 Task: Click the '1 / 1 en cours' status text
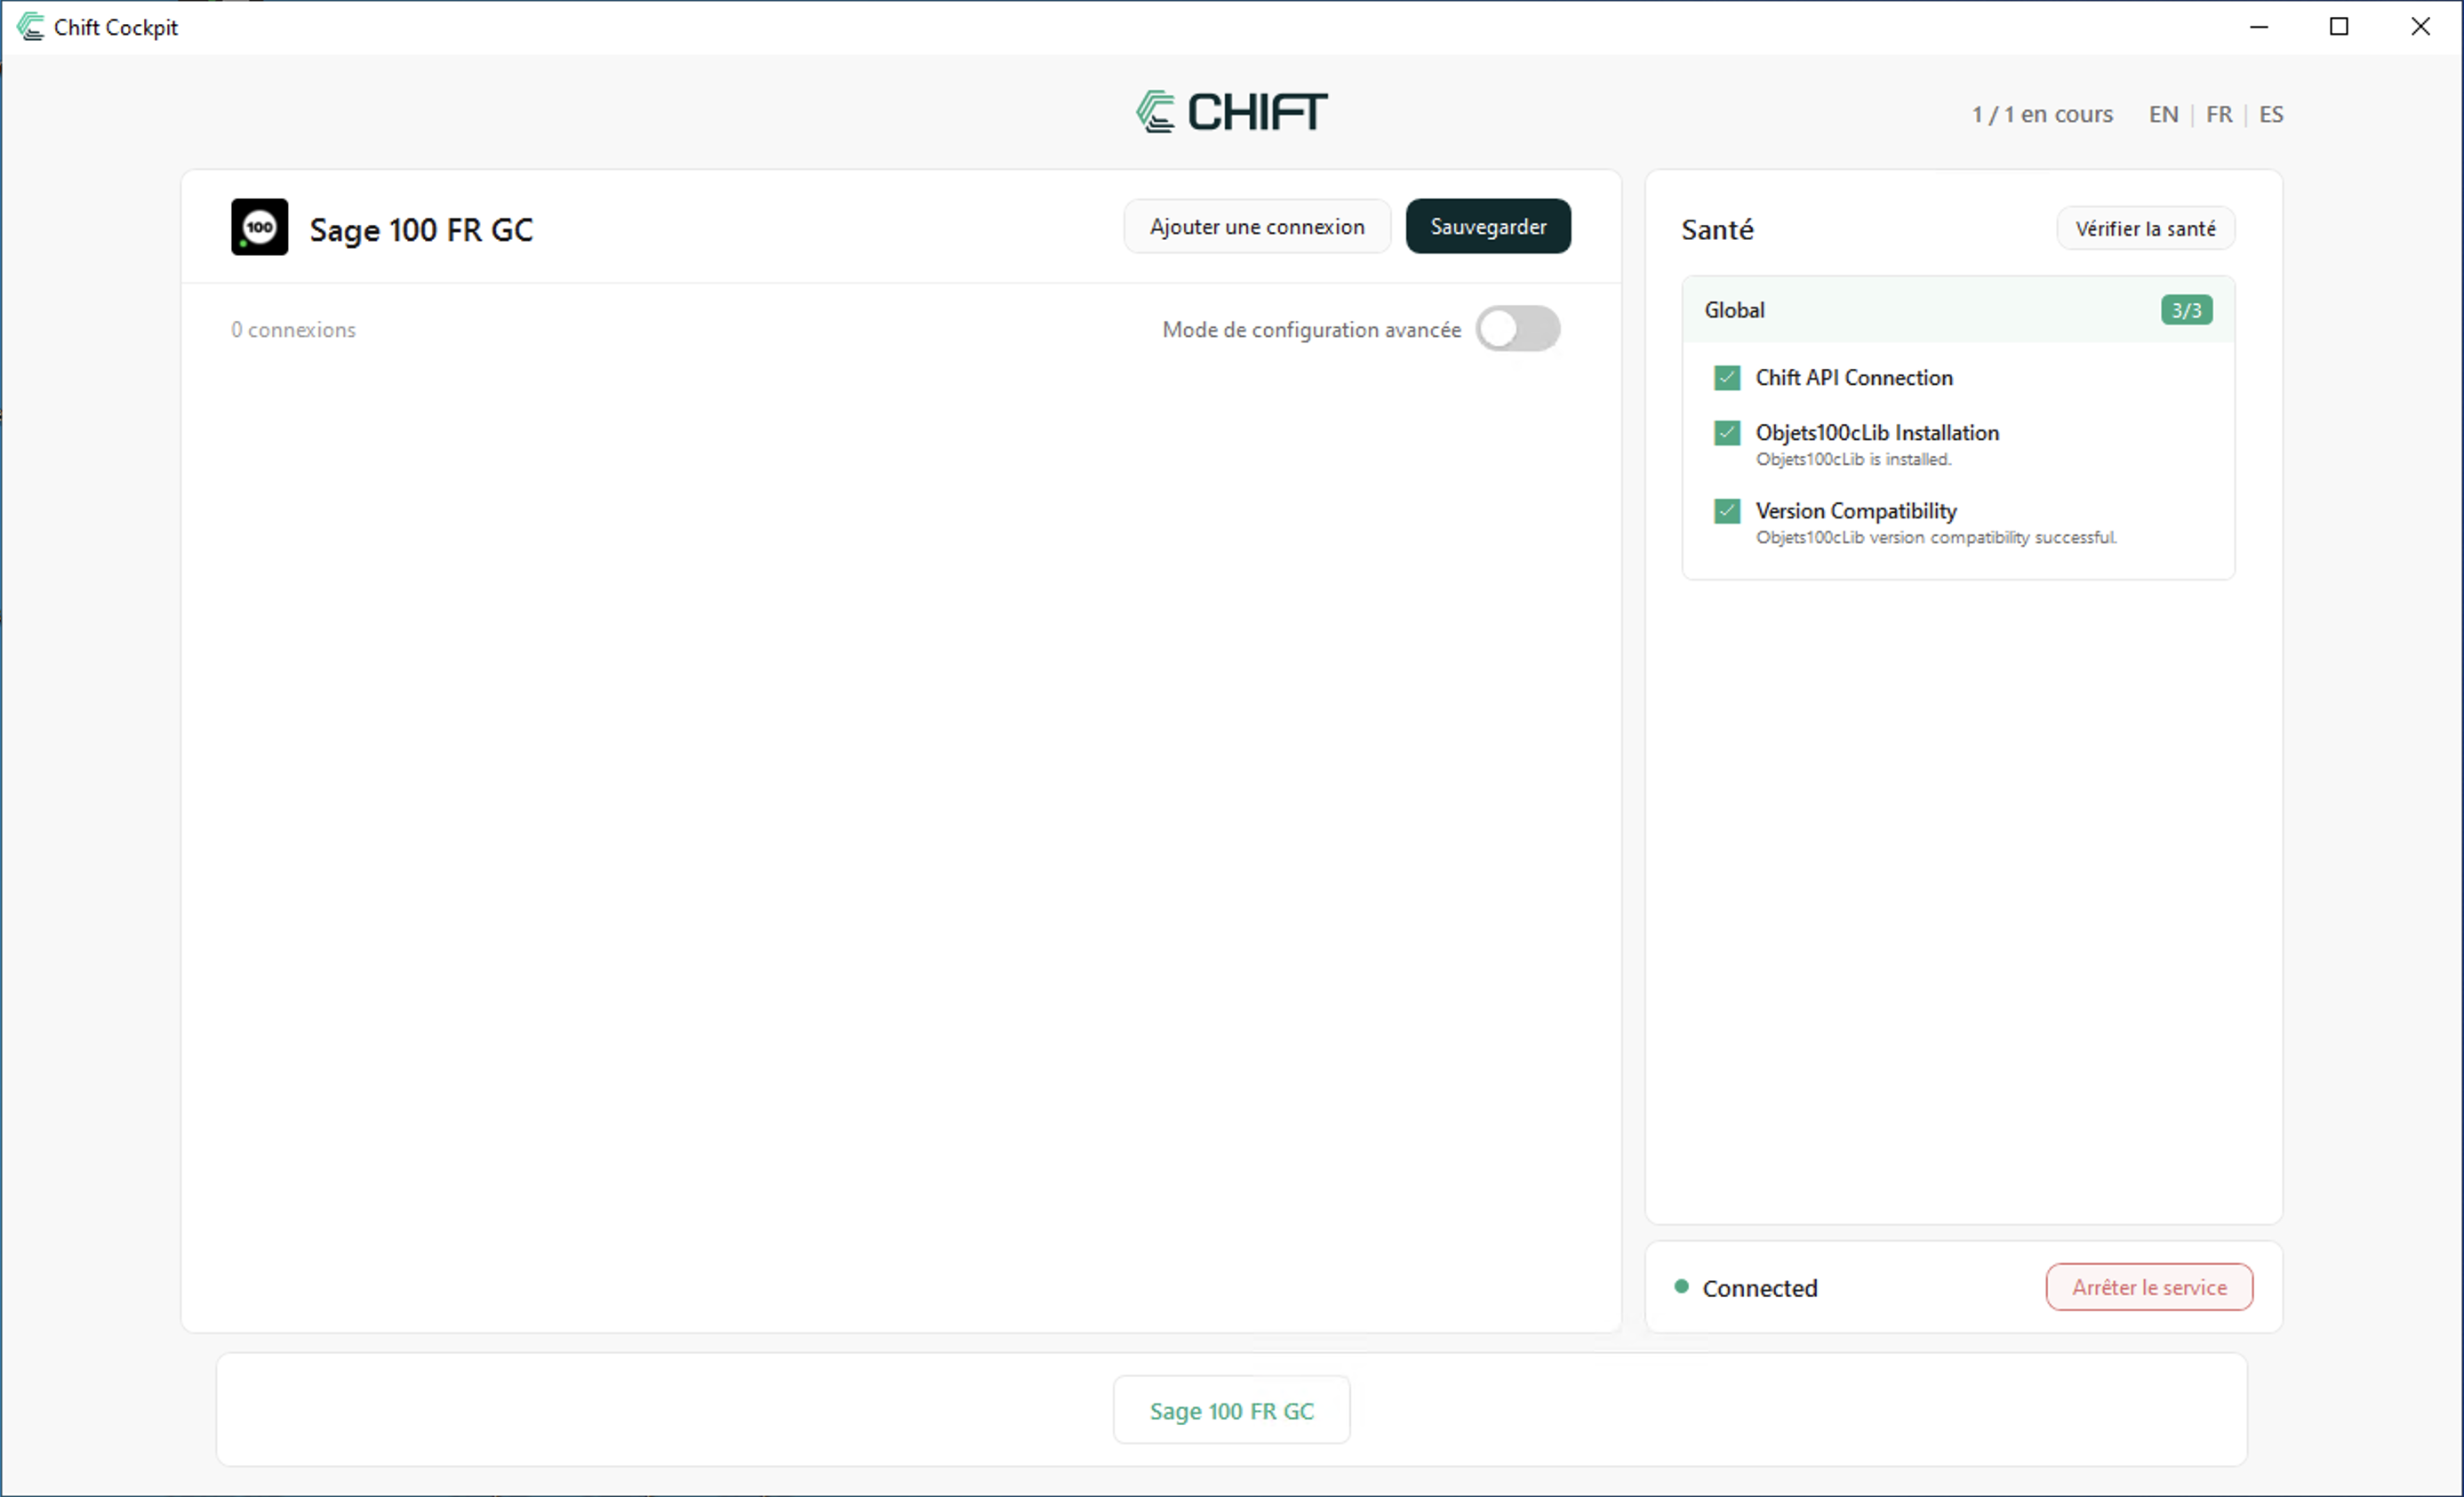(2042, 114)
